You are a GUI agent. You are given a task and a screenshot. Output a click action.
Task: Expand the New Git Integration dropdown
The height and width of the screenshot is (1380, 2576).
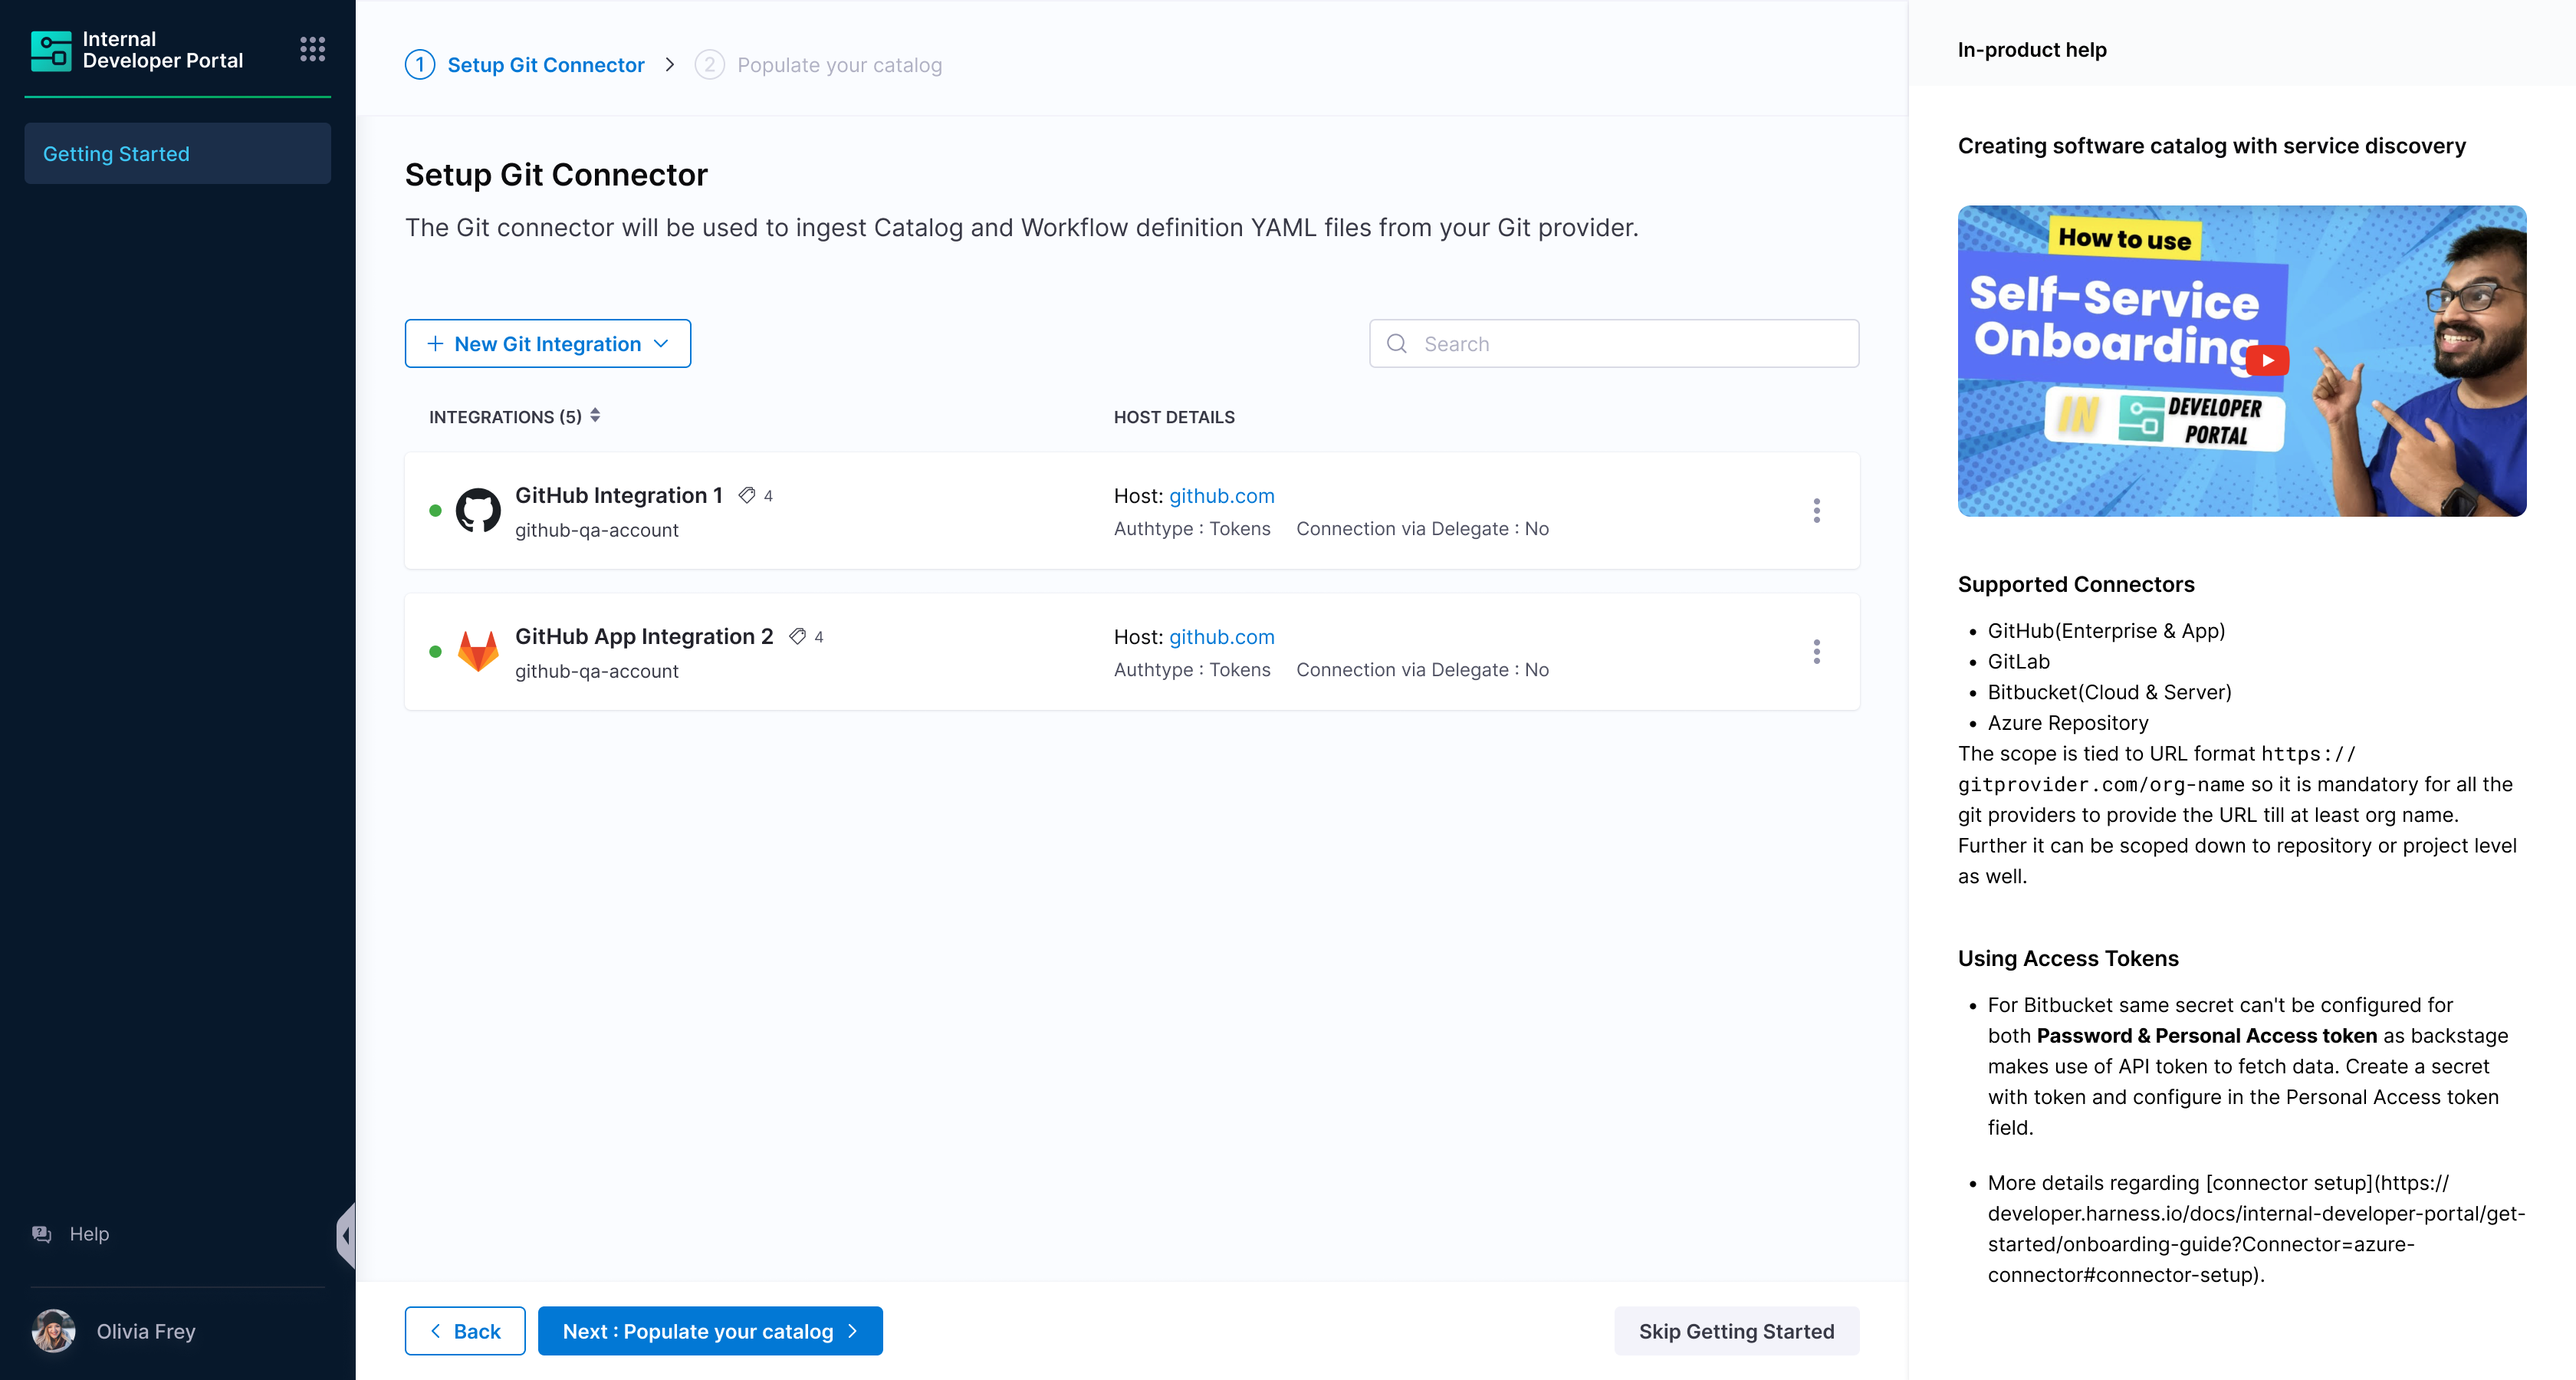[547, 344]
